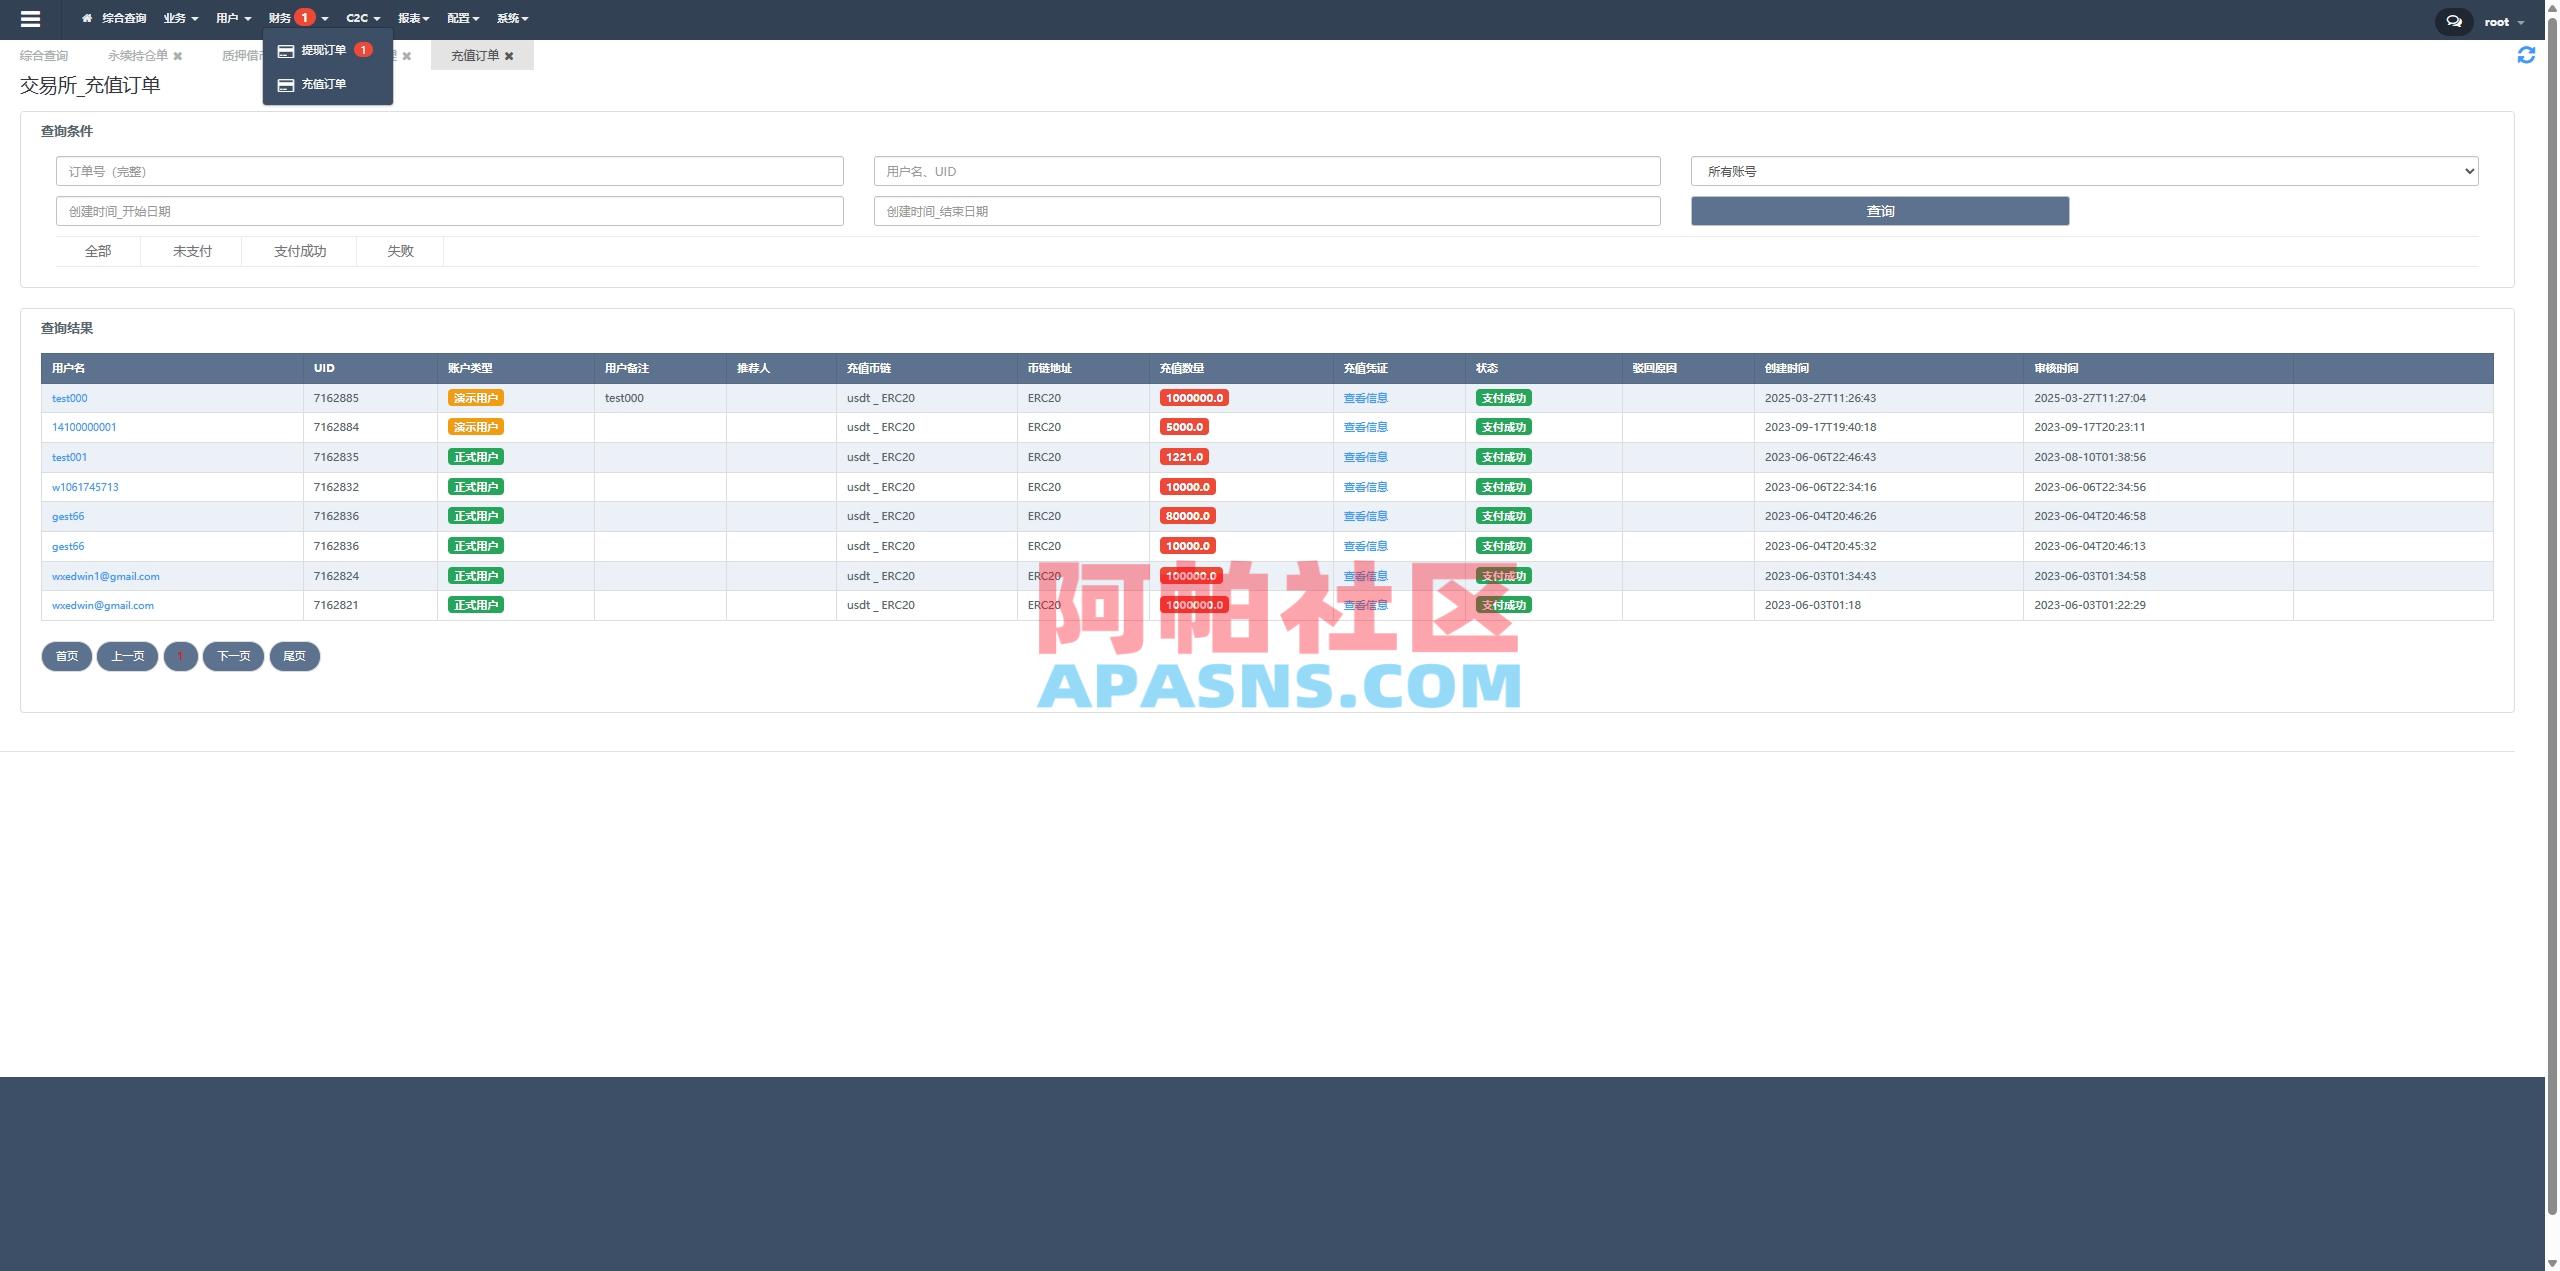2560x1271 pixels.
Task: Click the hamburger menu icon top-left
Action: click(x=31, y=18)
